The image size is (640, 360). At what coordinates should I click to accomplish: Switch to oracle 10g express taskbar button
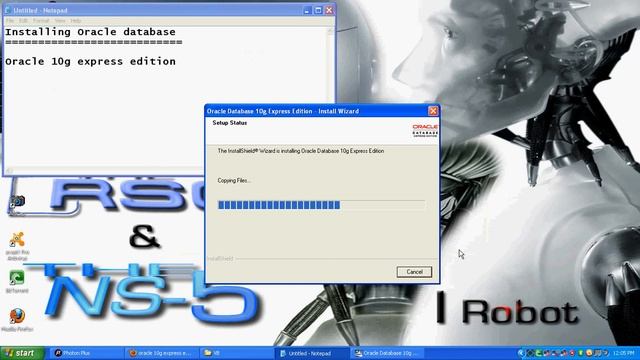click(161, 353)
